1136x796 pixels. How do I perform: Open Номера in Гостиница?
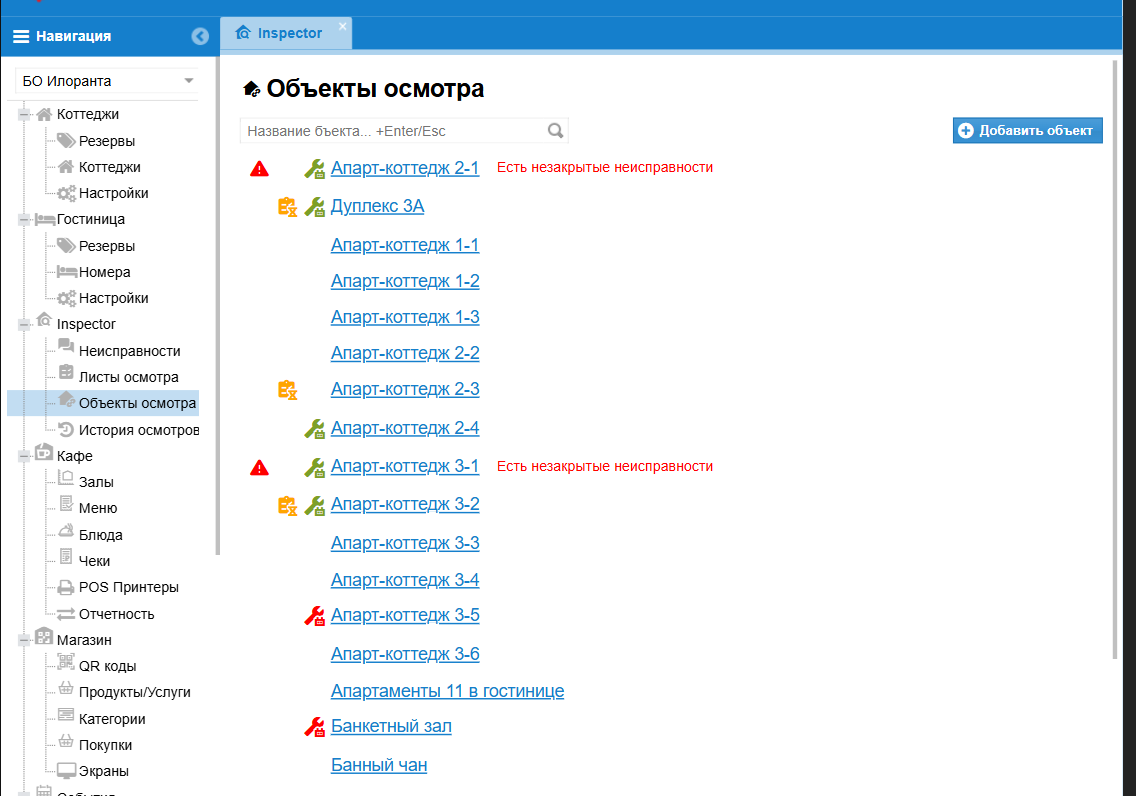pos(104,272)
